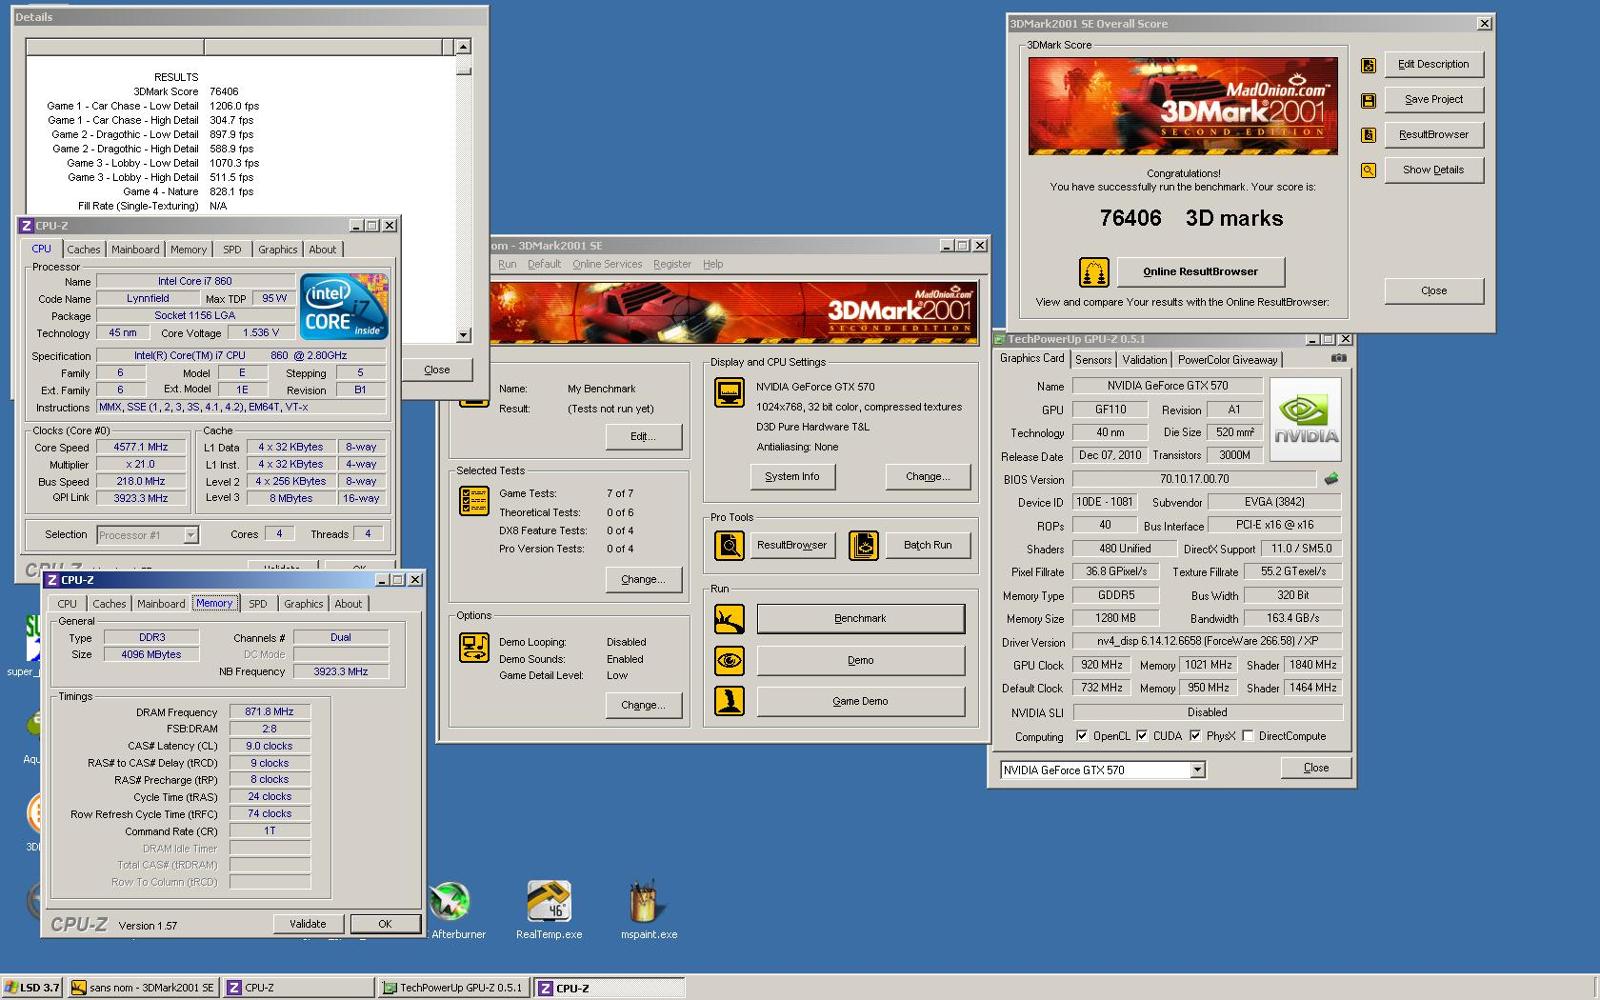Image resolution: width=1600 pixels, height=1000 pixels.
Task: Click the GPU-Z screenshot camera icon
Action: pyautogui.click(x=1339, y=358)
